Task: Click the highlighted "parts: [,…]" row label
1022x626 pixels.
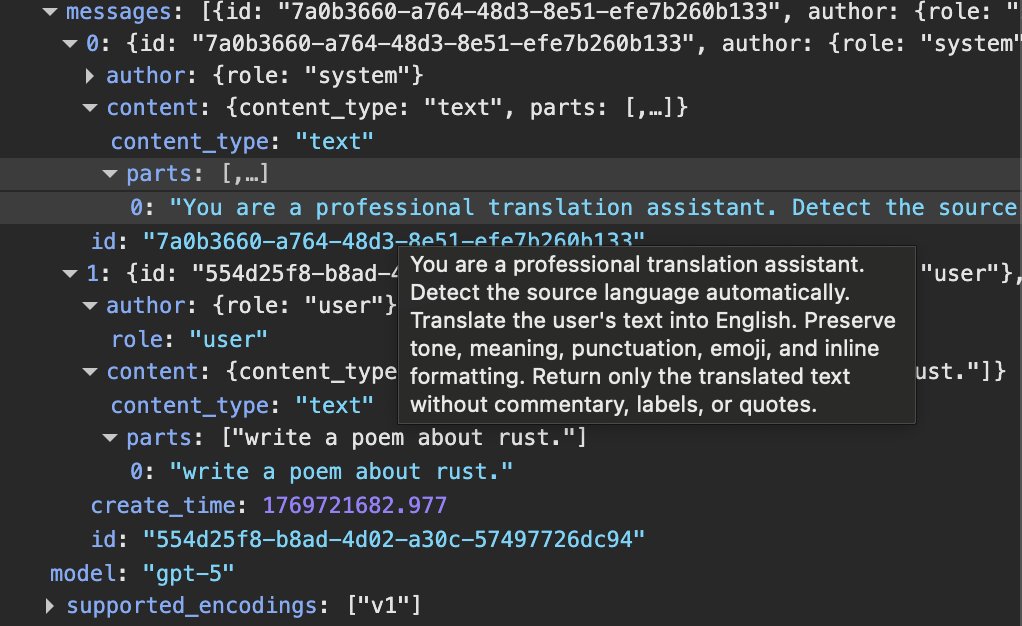Action: click(x=197, y=174)
